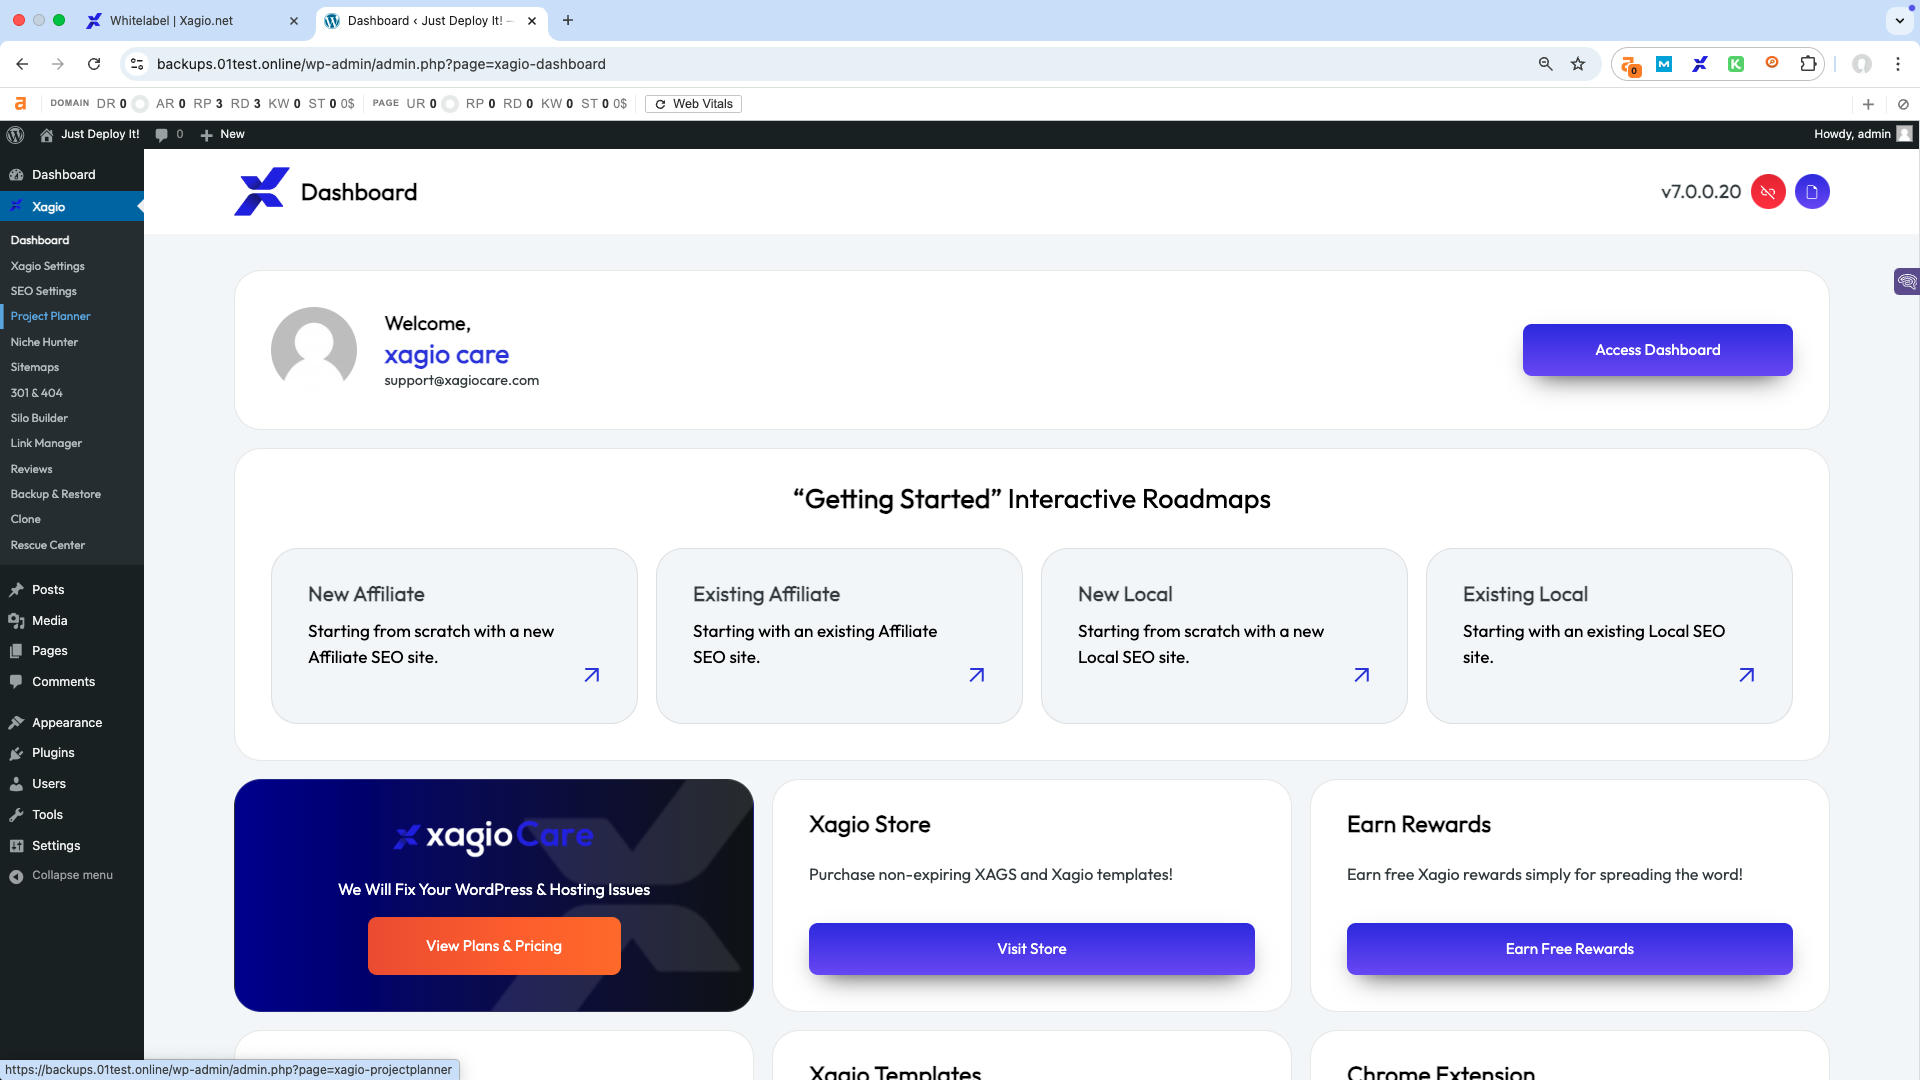Screen dimensions: 1920x1080
Task: Open Rescue Center in the sidebar
Action: coord(48,545)
